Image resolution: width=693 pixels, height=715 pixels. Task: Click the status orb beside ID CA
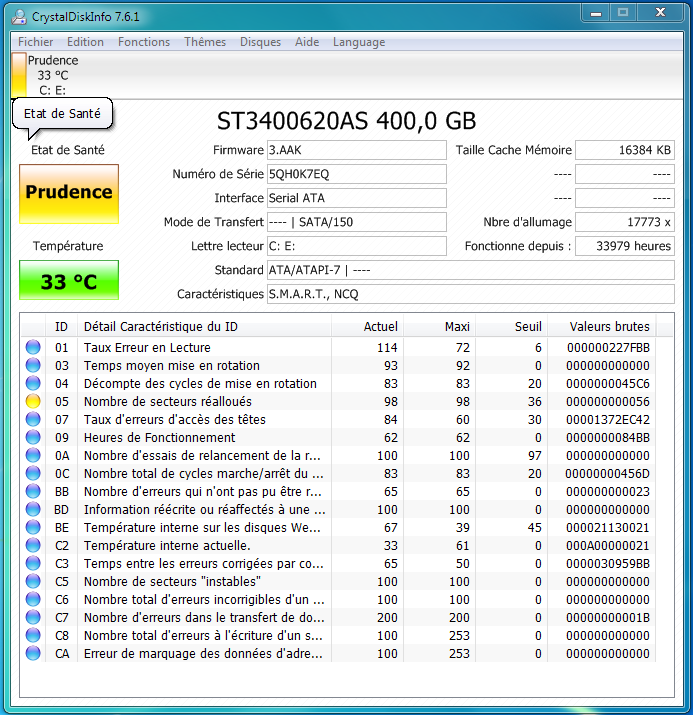pos(33,653)
